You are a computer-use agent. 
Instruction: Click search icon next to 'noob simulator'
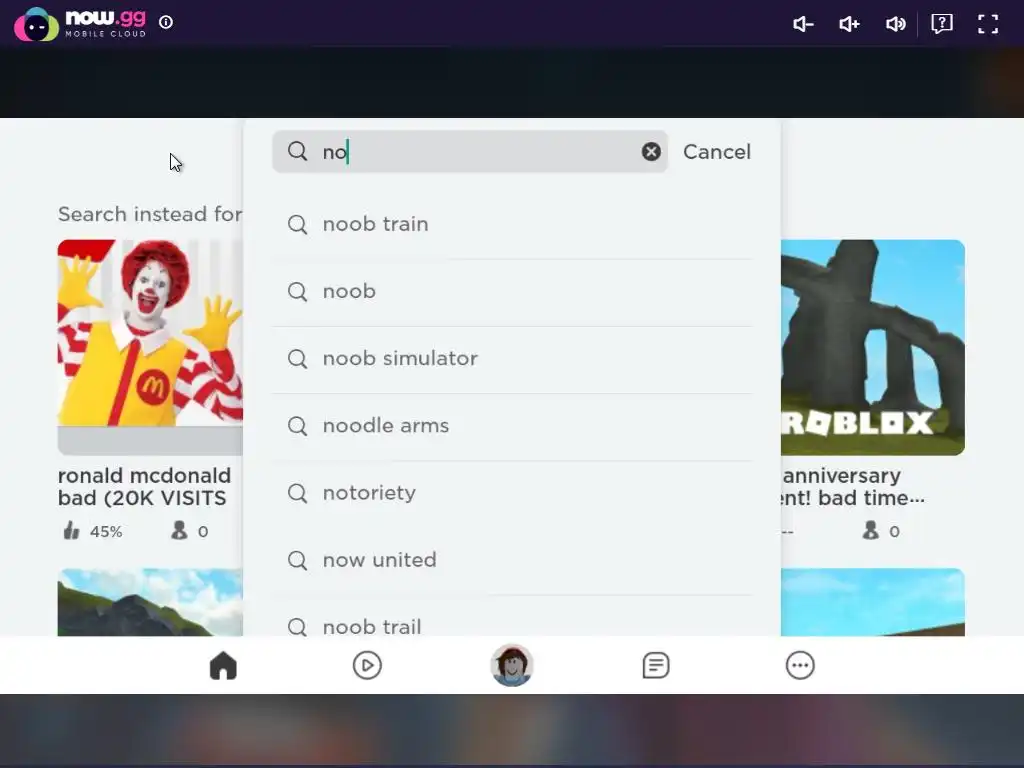click(x=297, y=359)
